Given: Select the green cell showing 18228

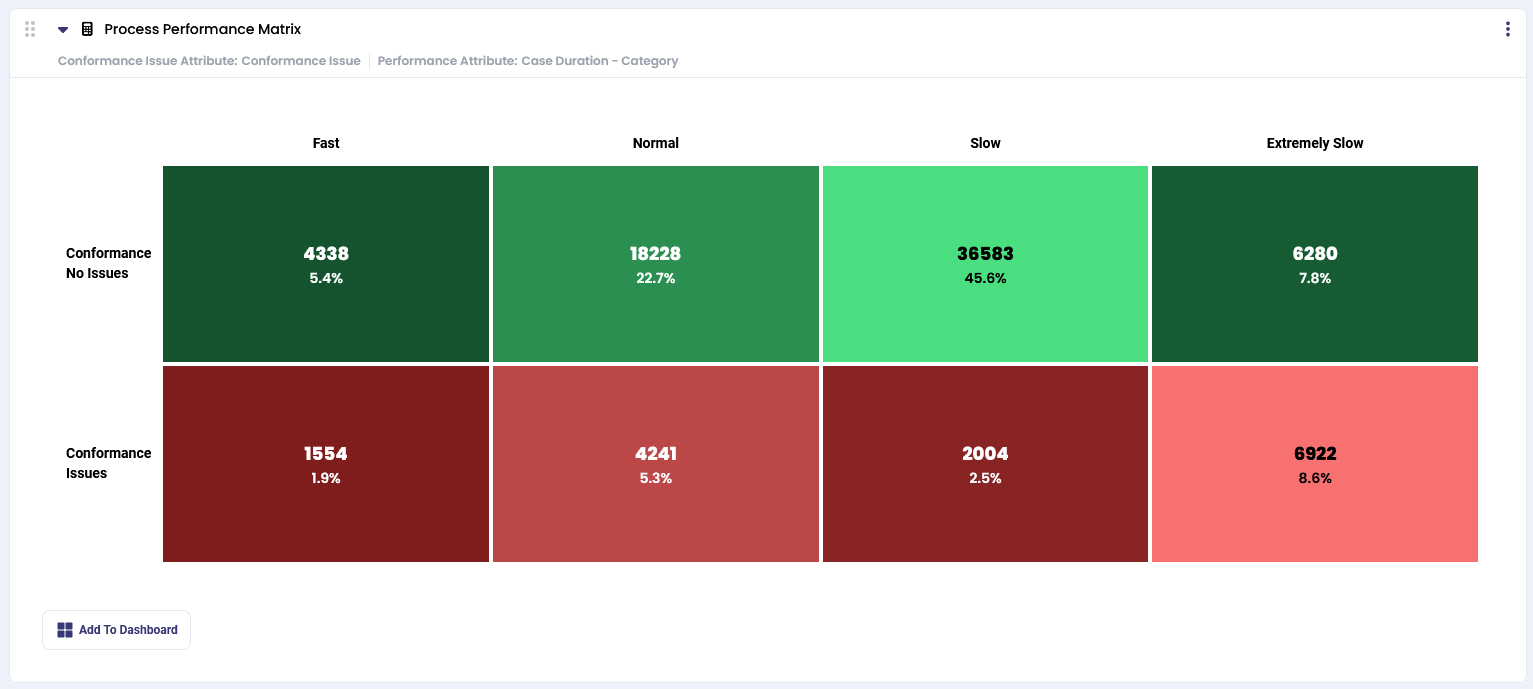Looking at the screenshot, I should 655,264.
